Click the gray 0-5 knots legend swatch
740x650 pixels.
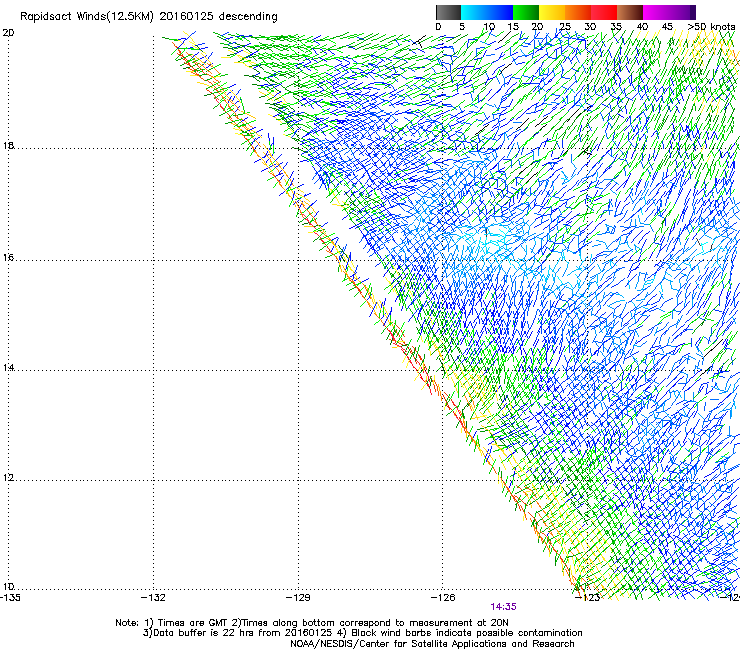[448, 12]
